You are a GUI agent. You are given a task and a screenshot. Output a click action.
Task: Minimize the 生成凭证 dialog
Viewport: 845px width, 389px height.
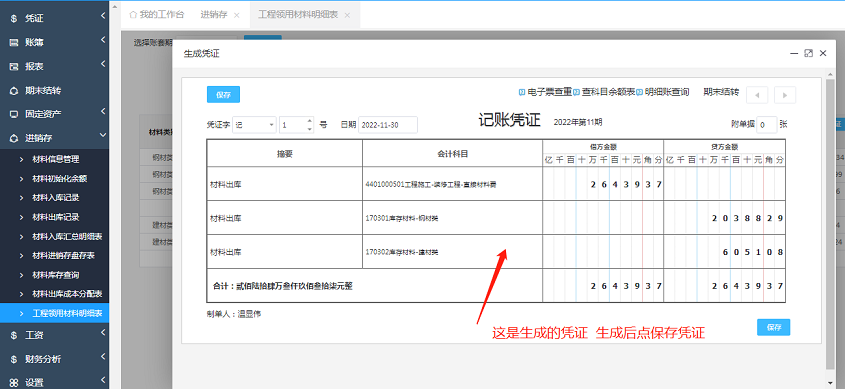794,53
